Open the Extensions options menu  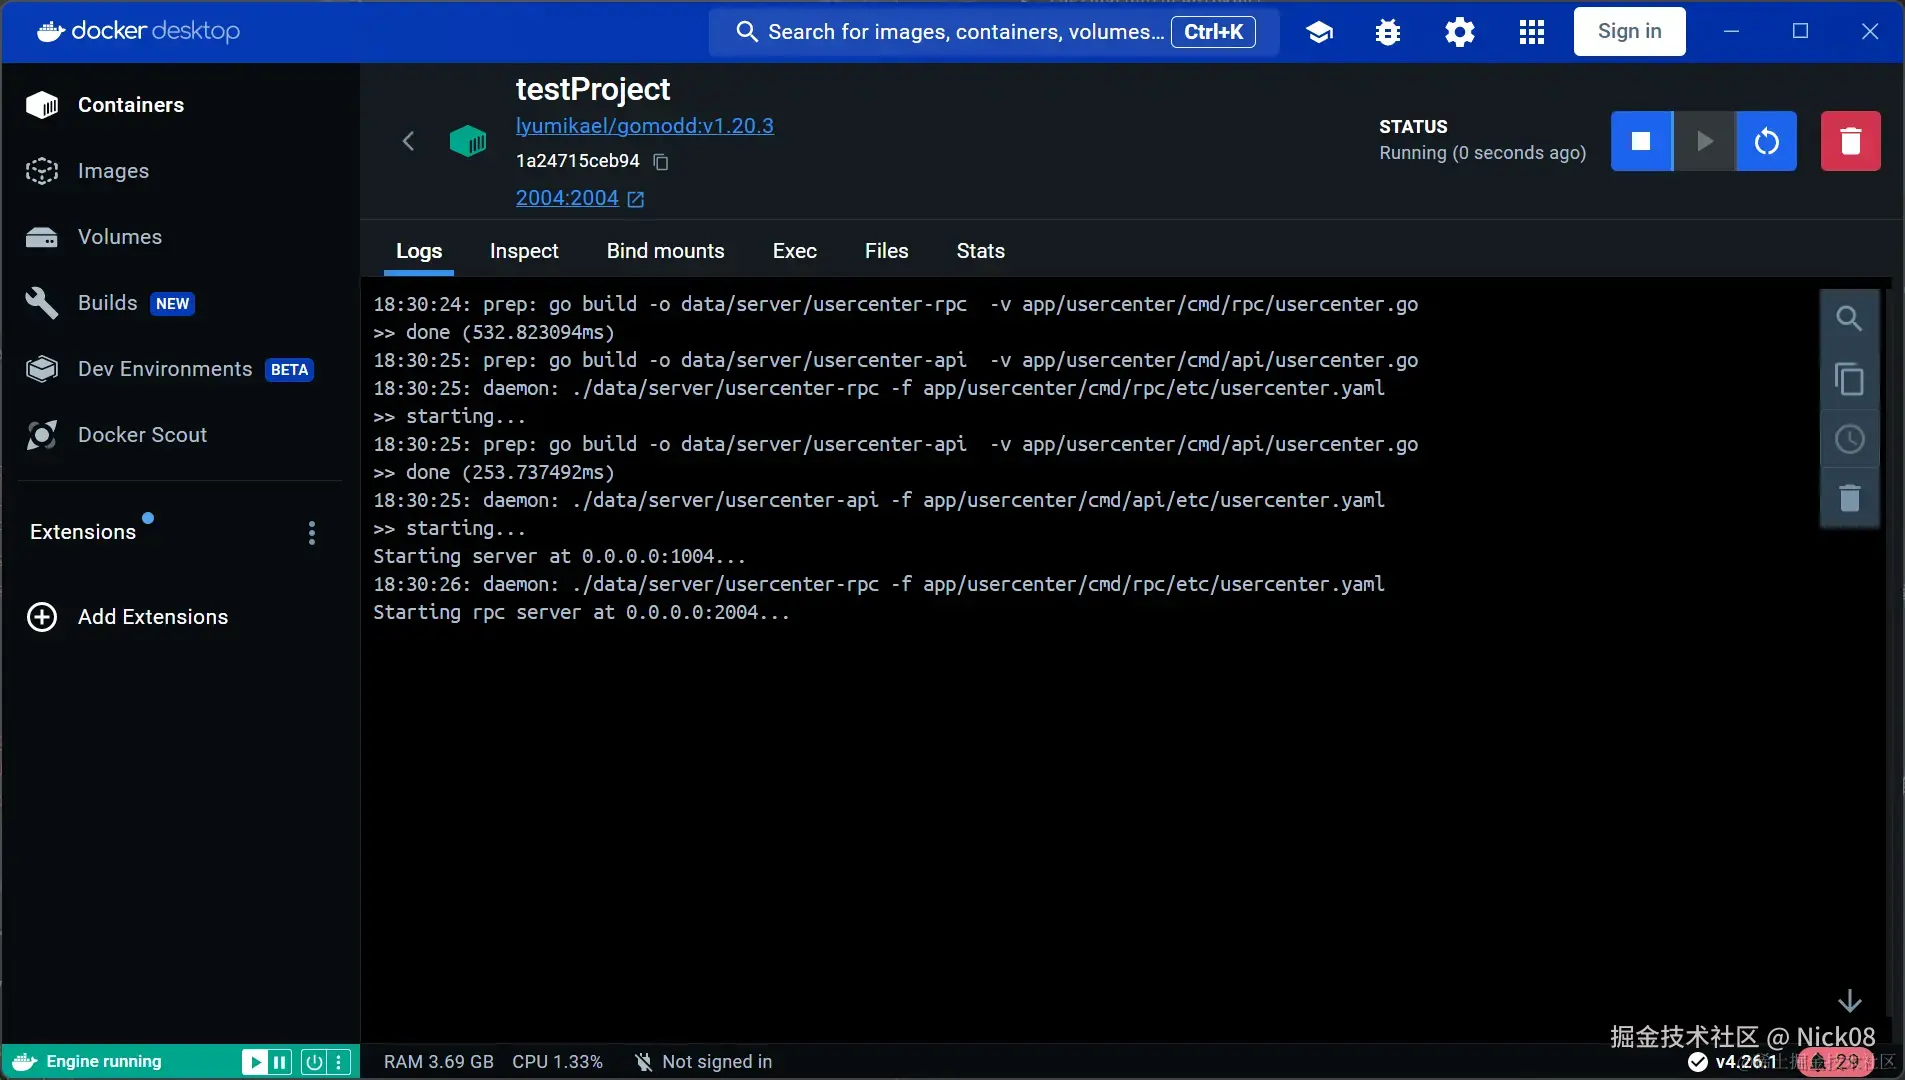(x=312, y=532)
